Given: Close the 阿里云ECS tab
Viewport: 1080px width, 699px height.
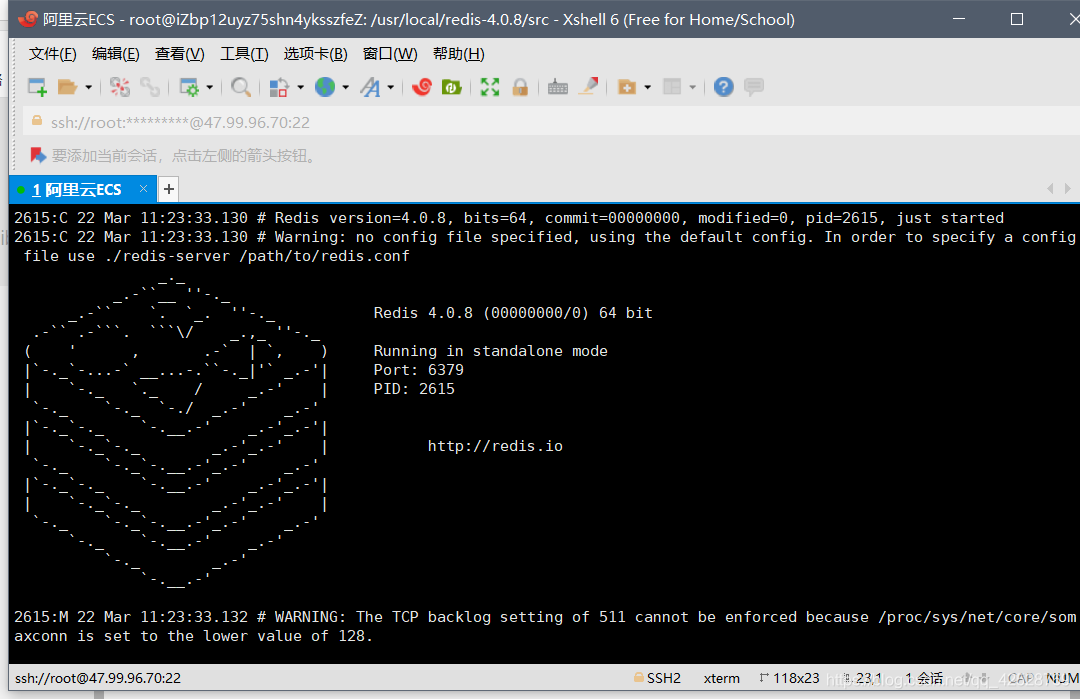Looking at the screenshot, I should pyautogui.click(x=143, y=189).
